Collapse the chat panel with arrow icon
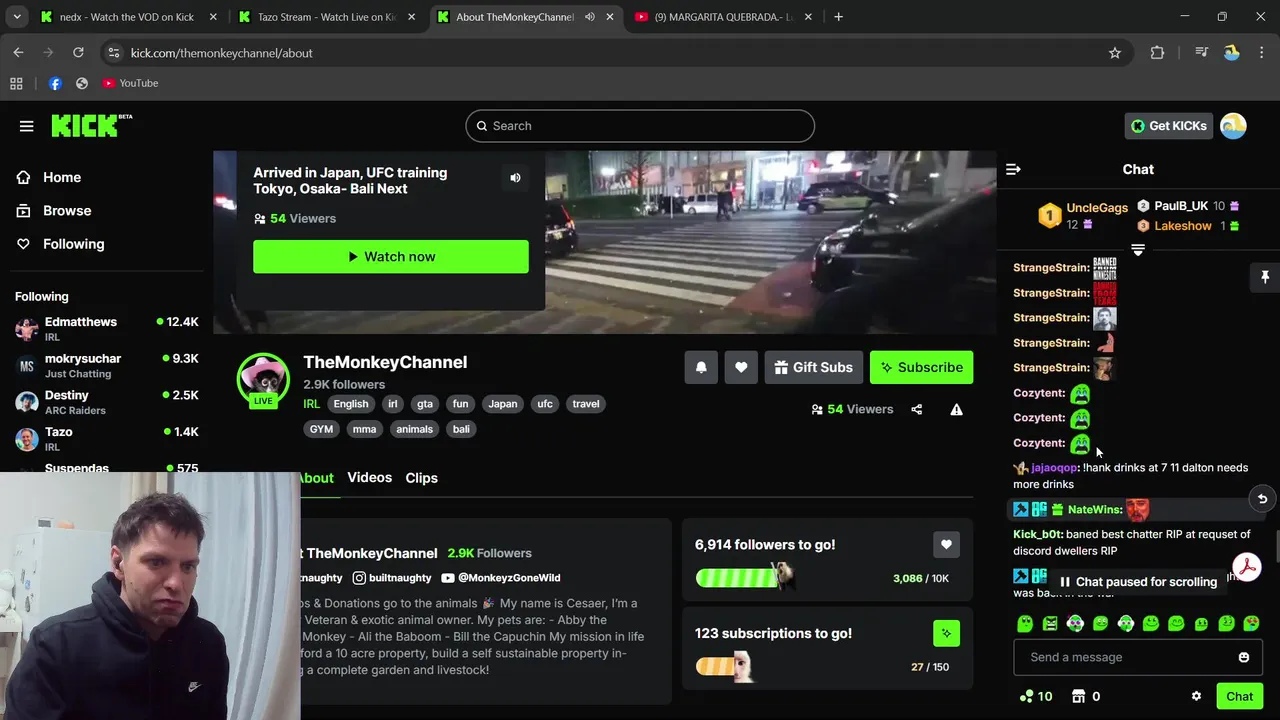This screenshot has height=720, width=1280. (1013, 170)
